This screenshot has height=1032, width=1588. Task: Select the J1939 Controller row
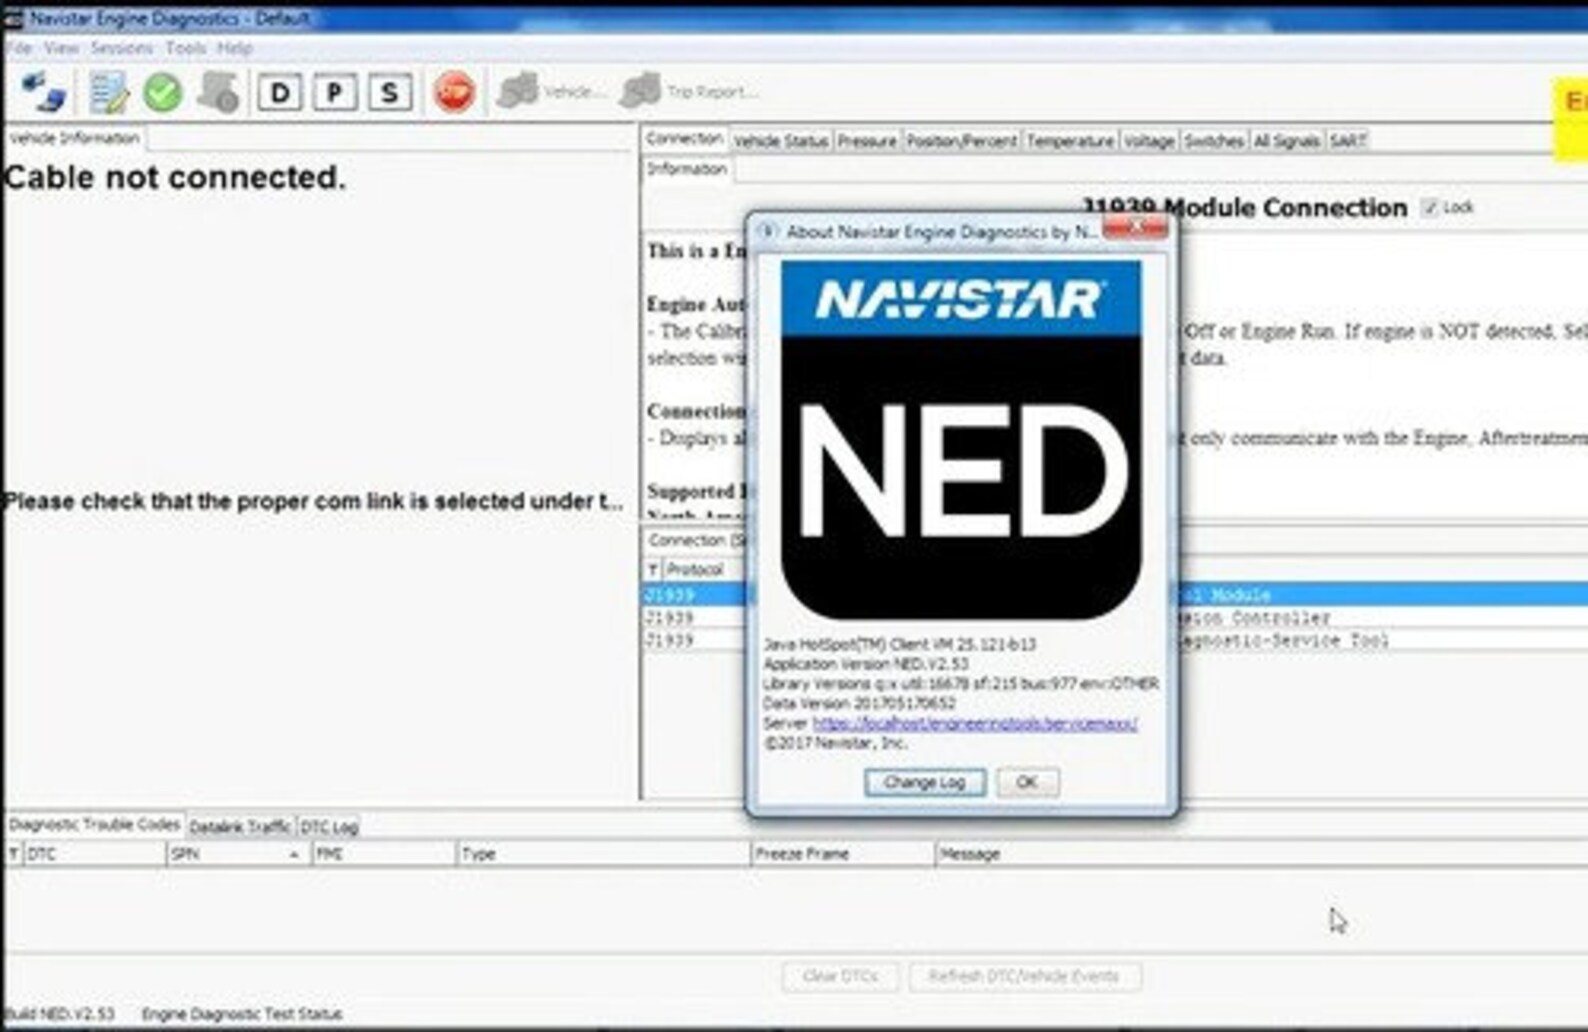point(1115,618)
